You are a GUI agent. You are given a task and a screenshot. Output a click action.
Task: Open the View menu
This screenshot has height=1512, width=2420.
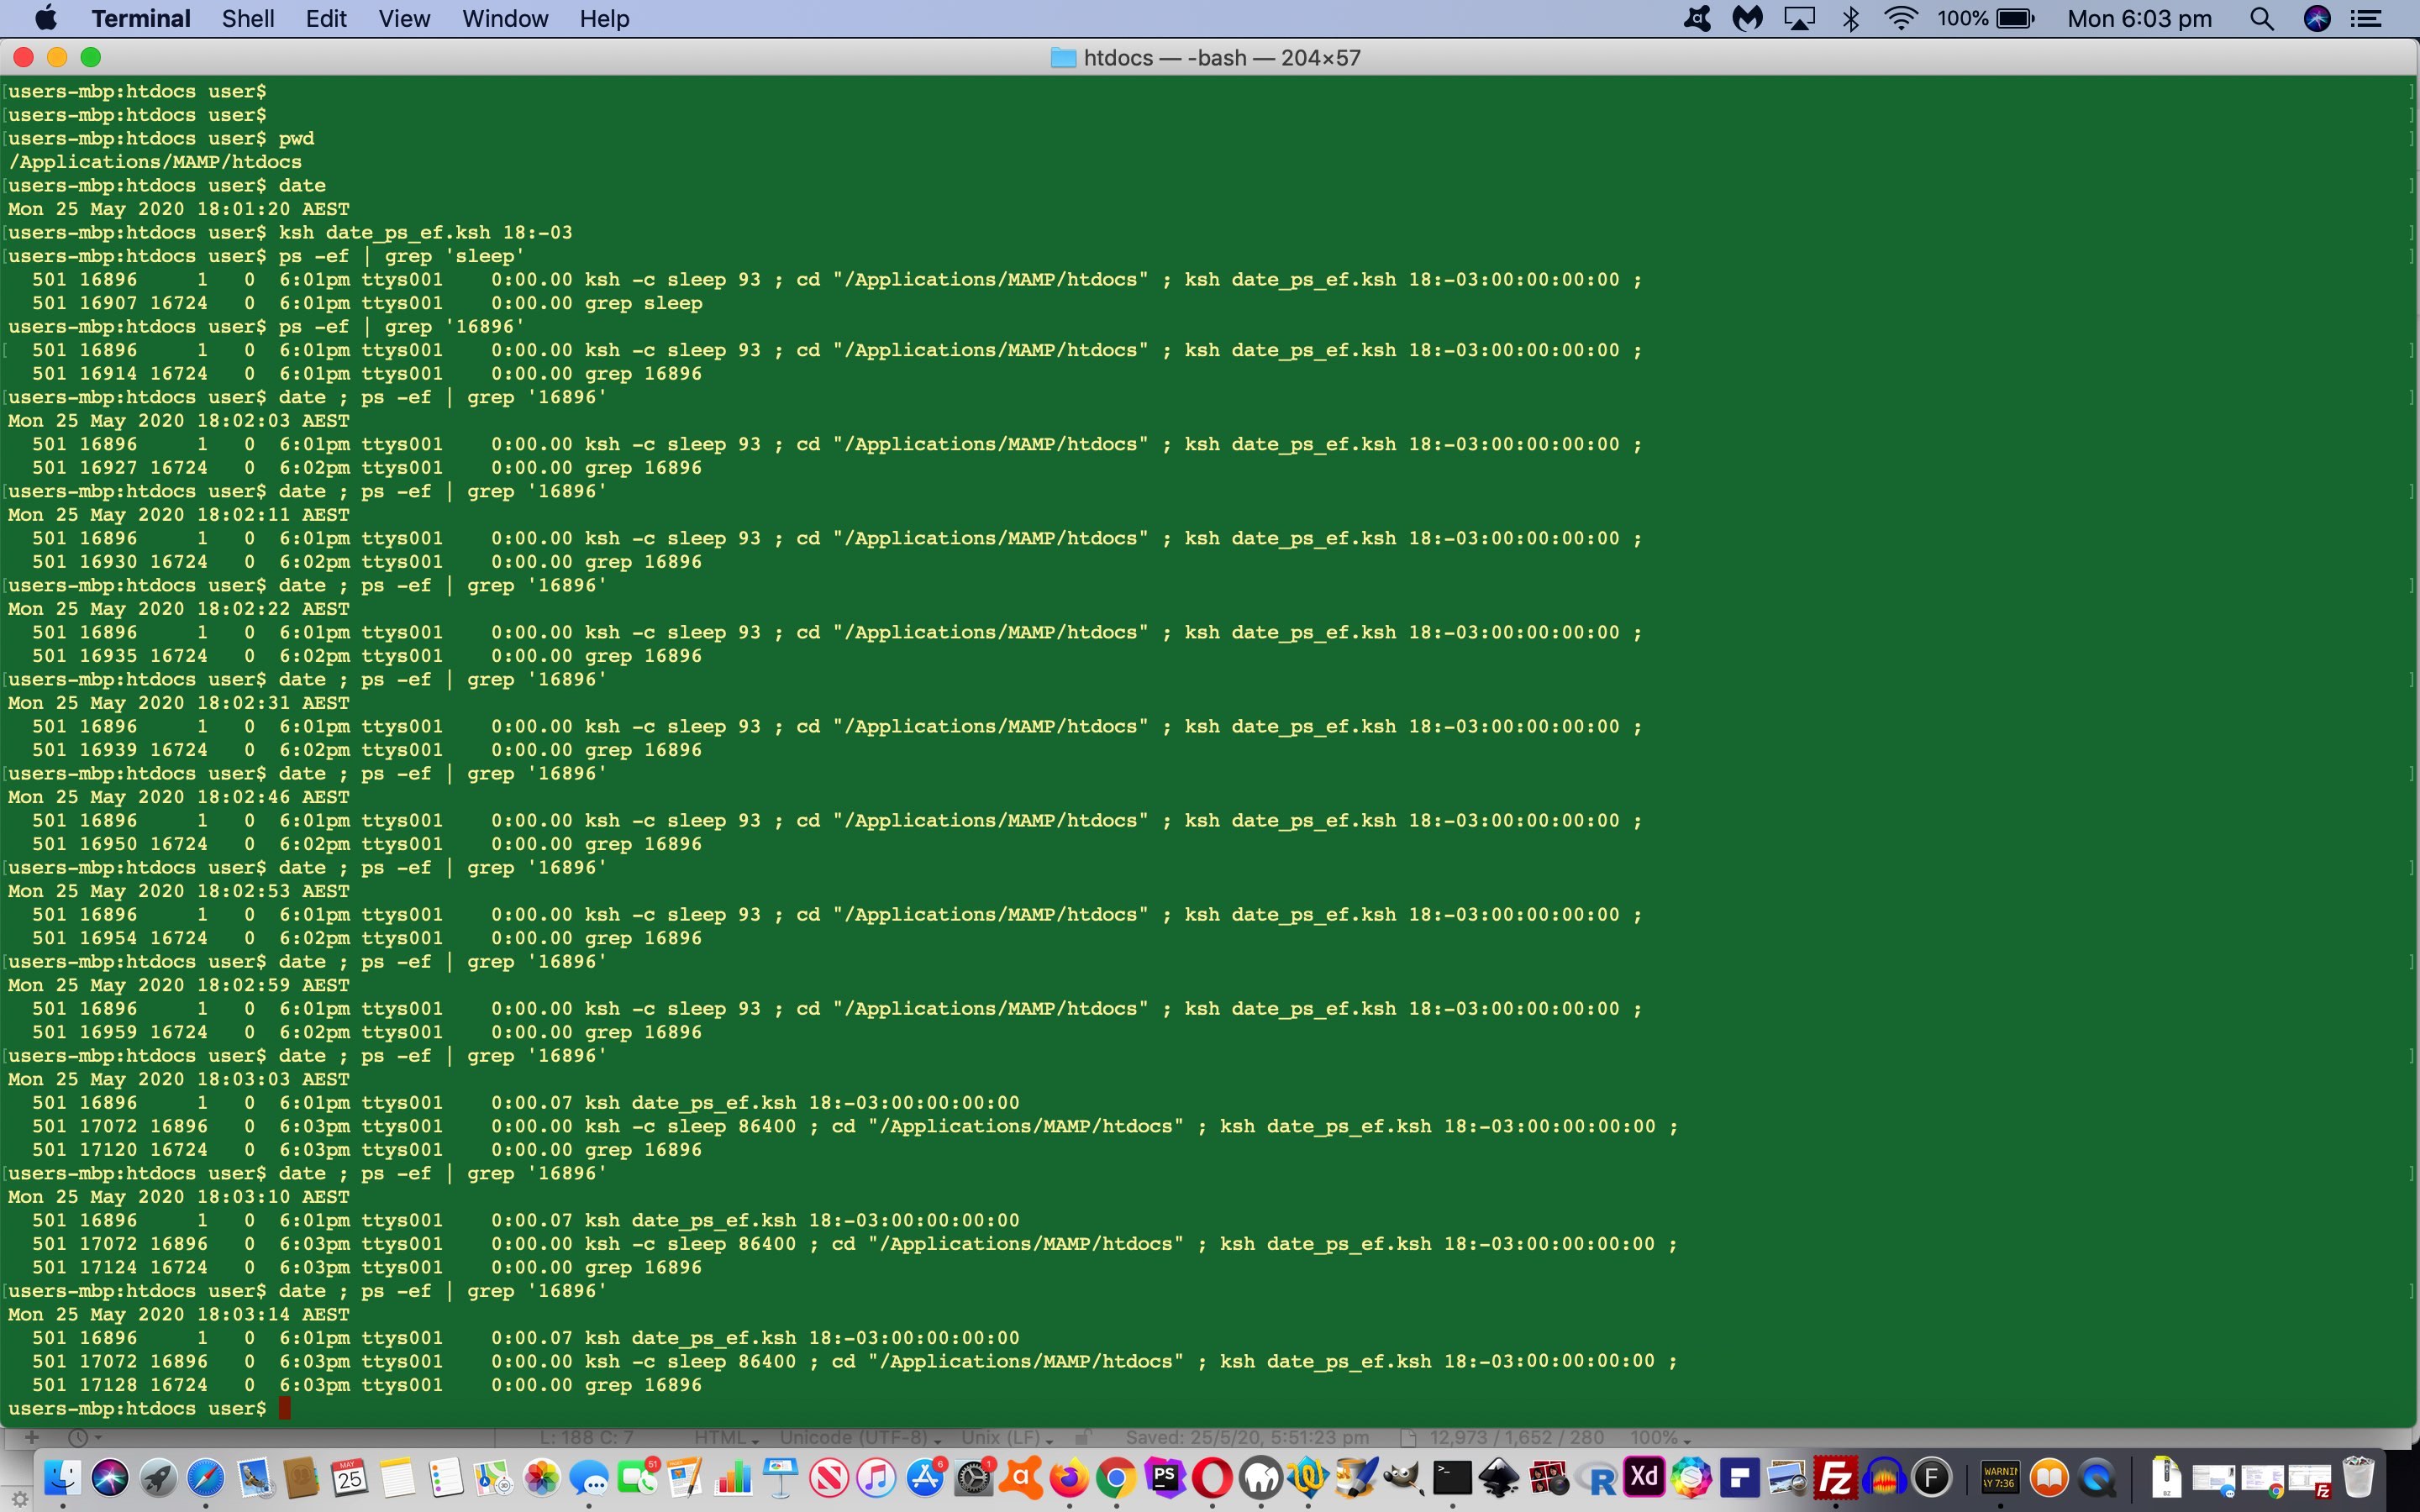tap(404, 18)
